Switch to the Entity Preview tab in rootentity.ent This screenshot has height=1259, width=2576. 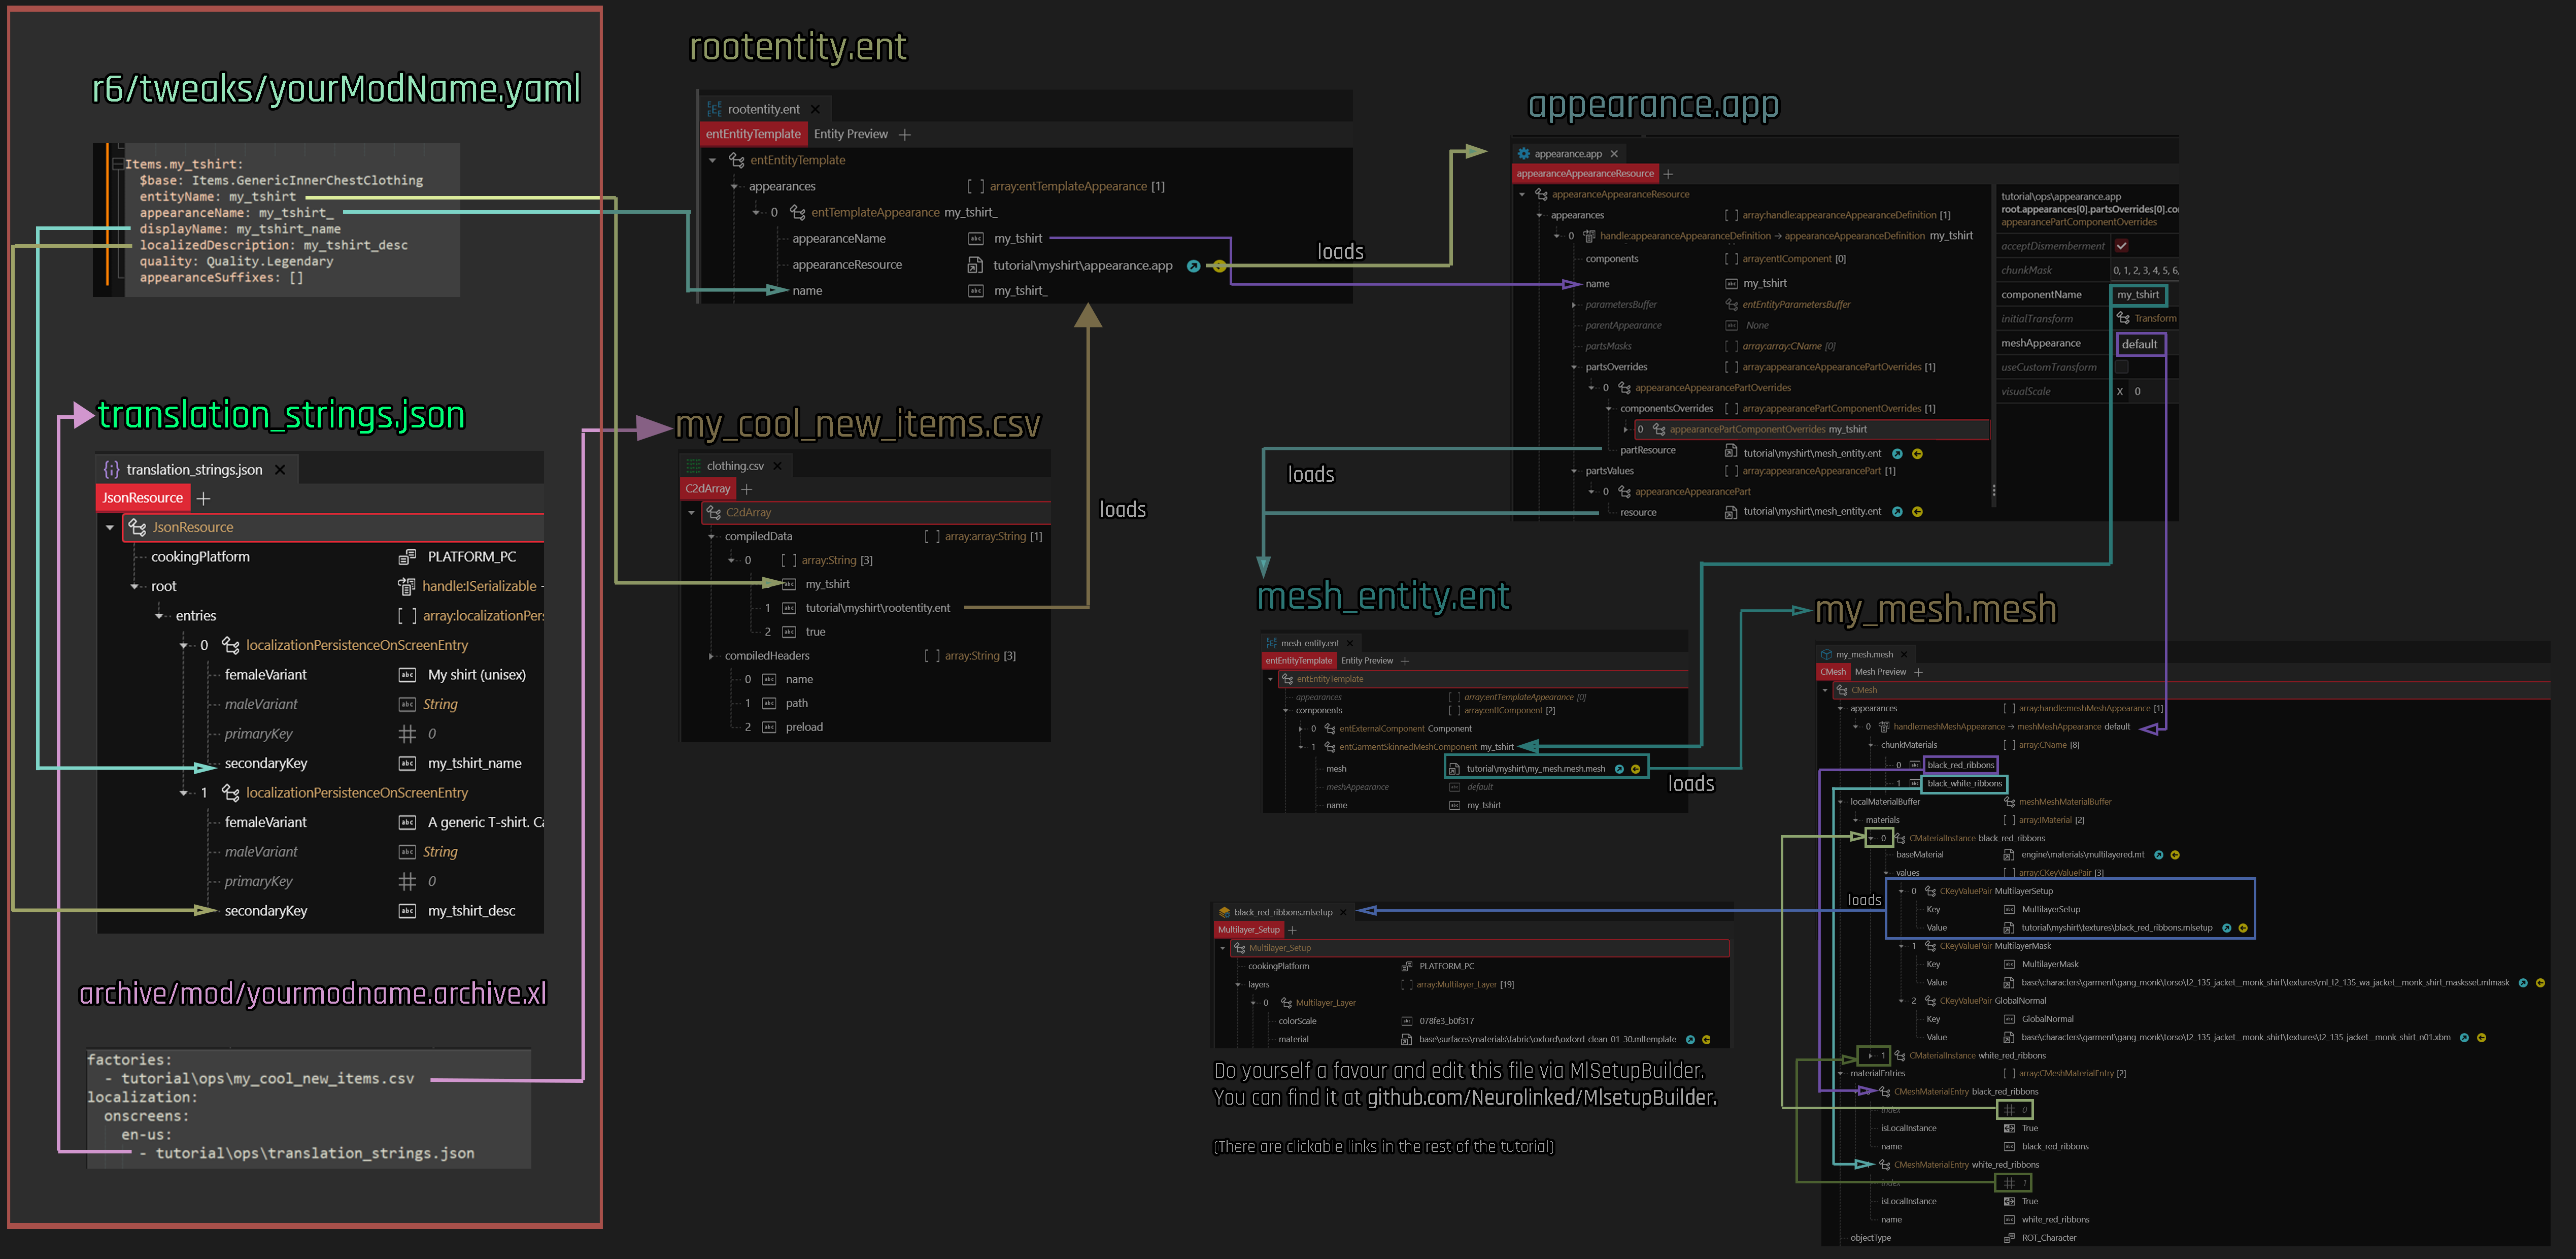click(850, 134)
